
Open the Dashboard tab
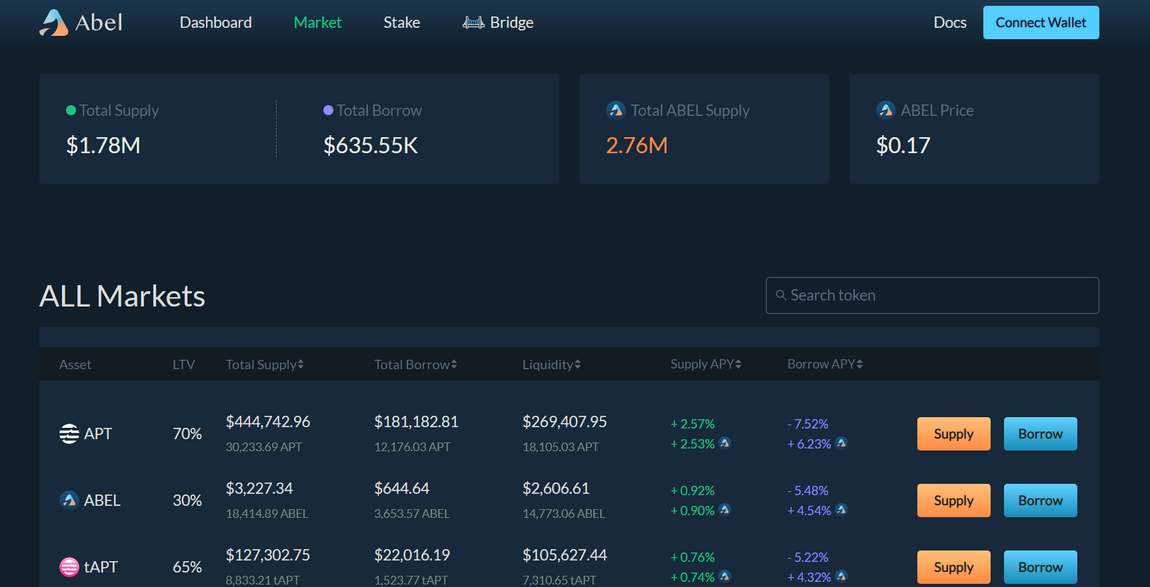(216, 23)
